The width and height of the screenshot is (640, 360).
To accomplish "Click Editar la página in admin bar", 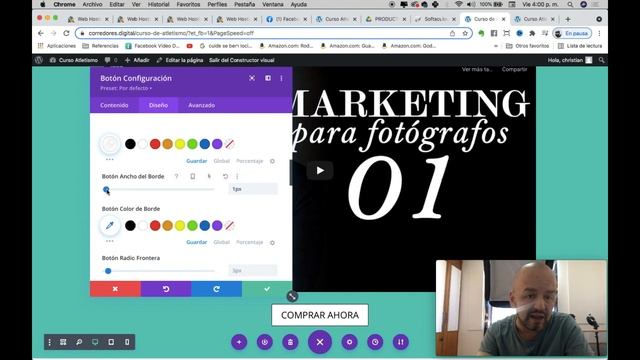I will point(180,60).
